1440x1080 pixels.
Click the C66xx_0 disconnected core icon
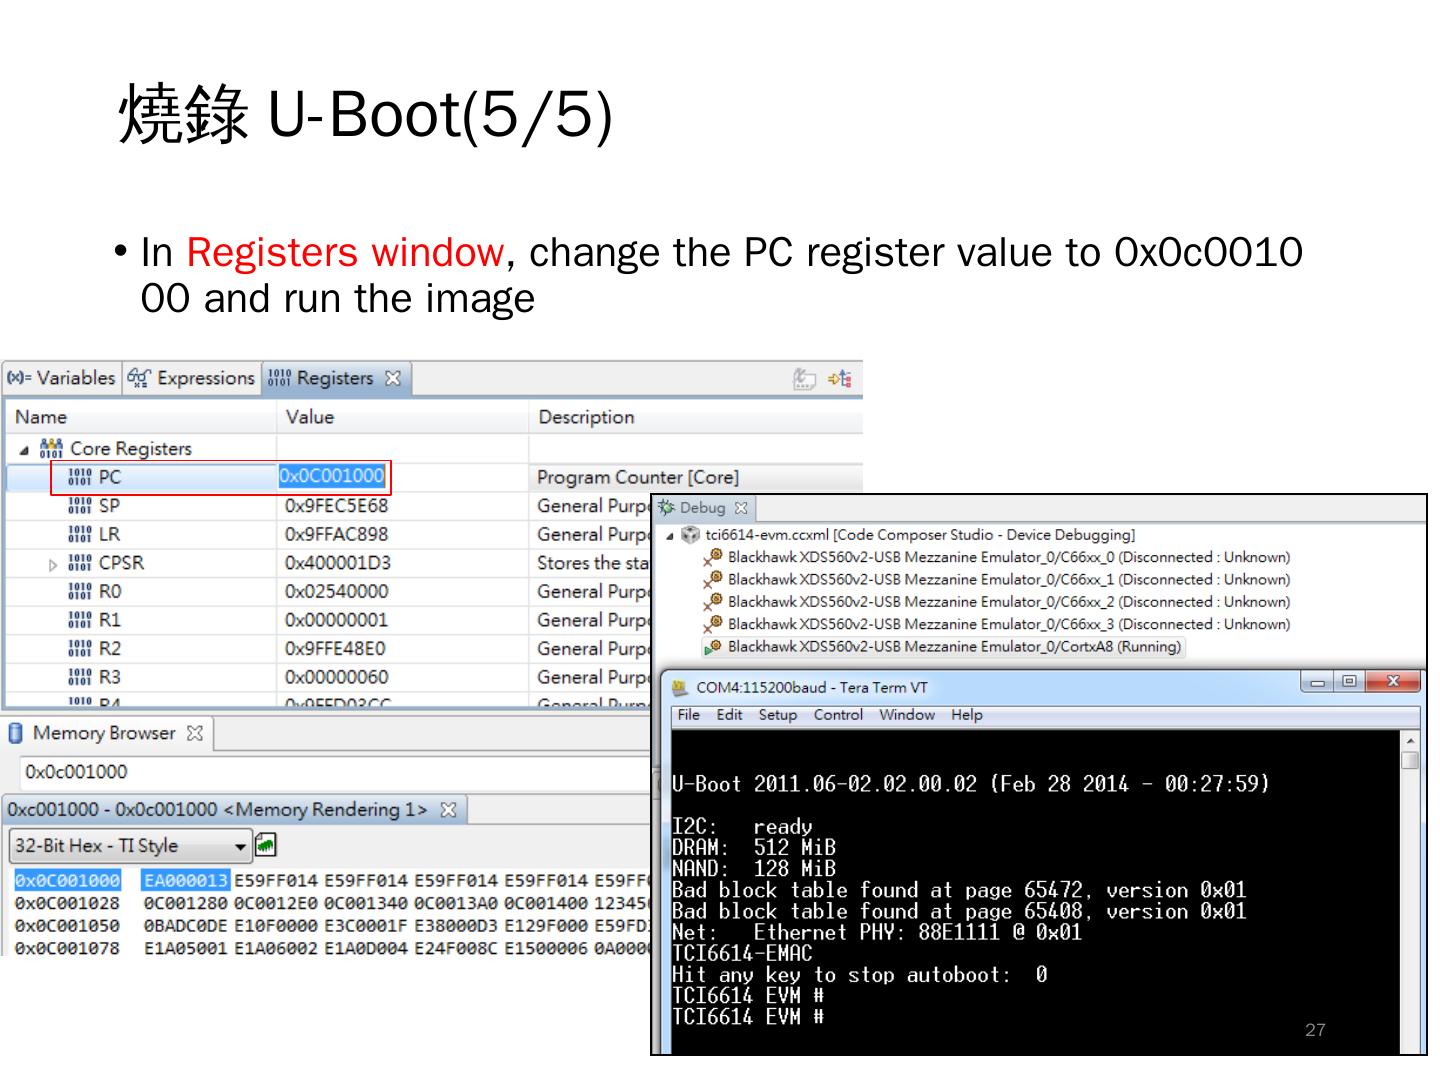(x=712, y=558)
